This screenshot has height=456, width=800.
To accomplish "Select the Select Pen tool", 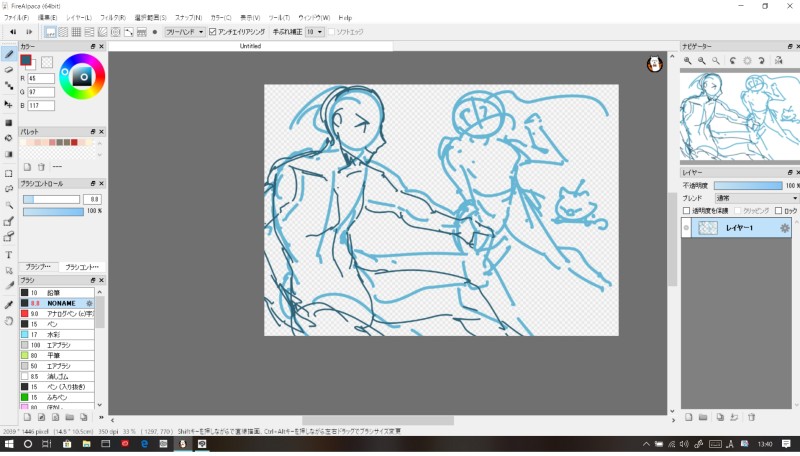I will 9,221.
